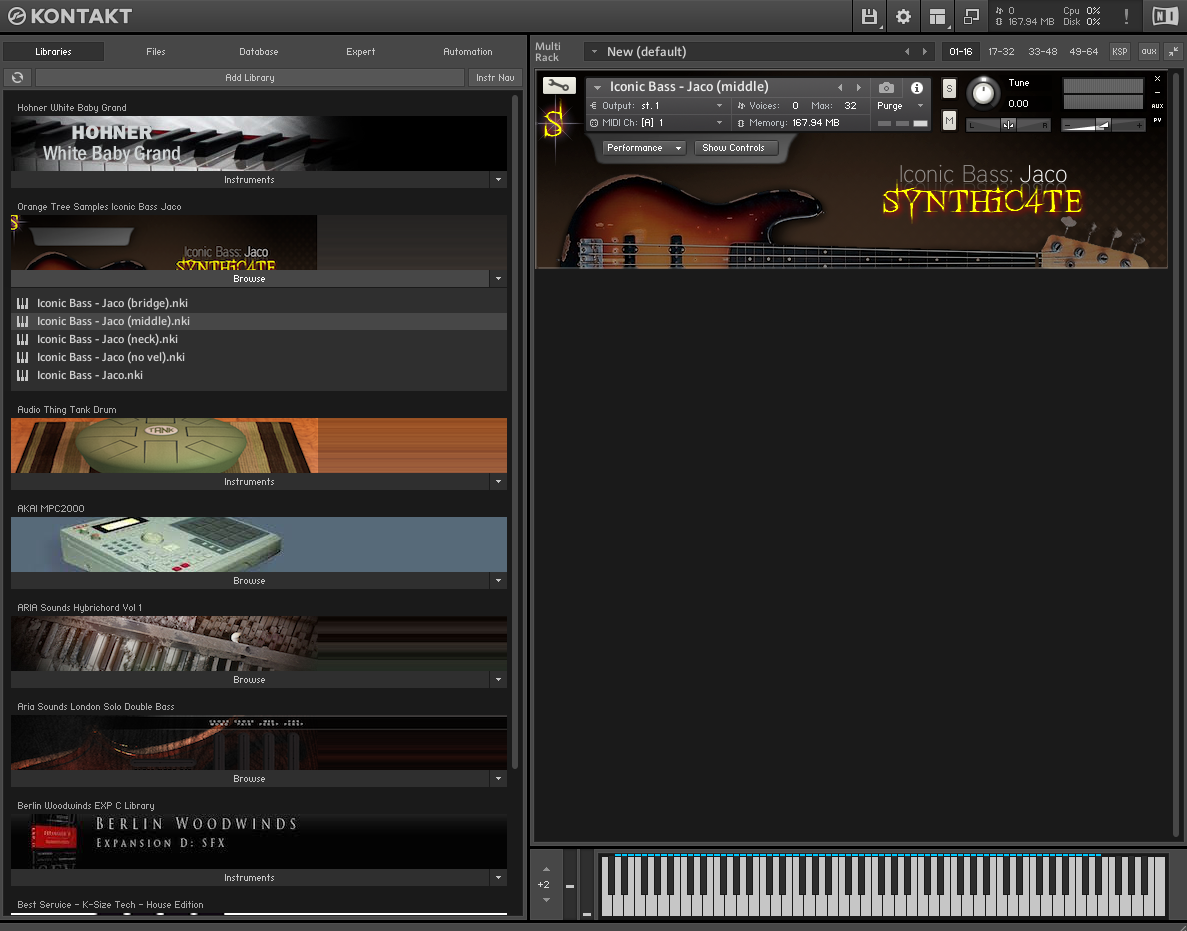Expand the AKAI MPC2000 library options arrow
The image size is (1187, 931).
click(x=498, y=581)
